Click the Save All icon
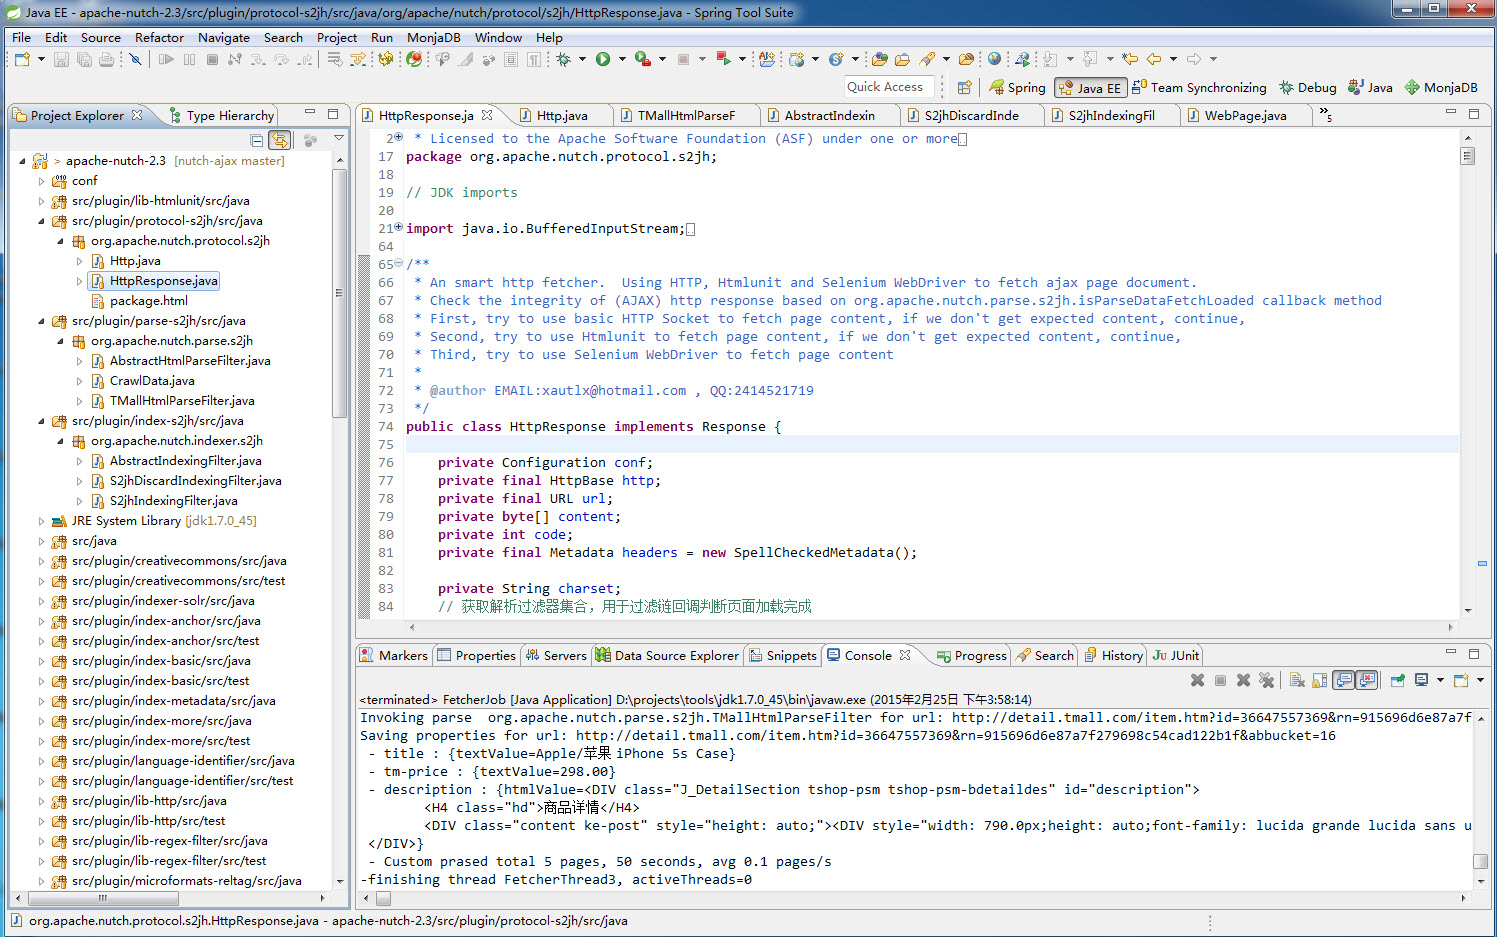The height and width of the screenshot is (937, 1497). coord(84,60)
